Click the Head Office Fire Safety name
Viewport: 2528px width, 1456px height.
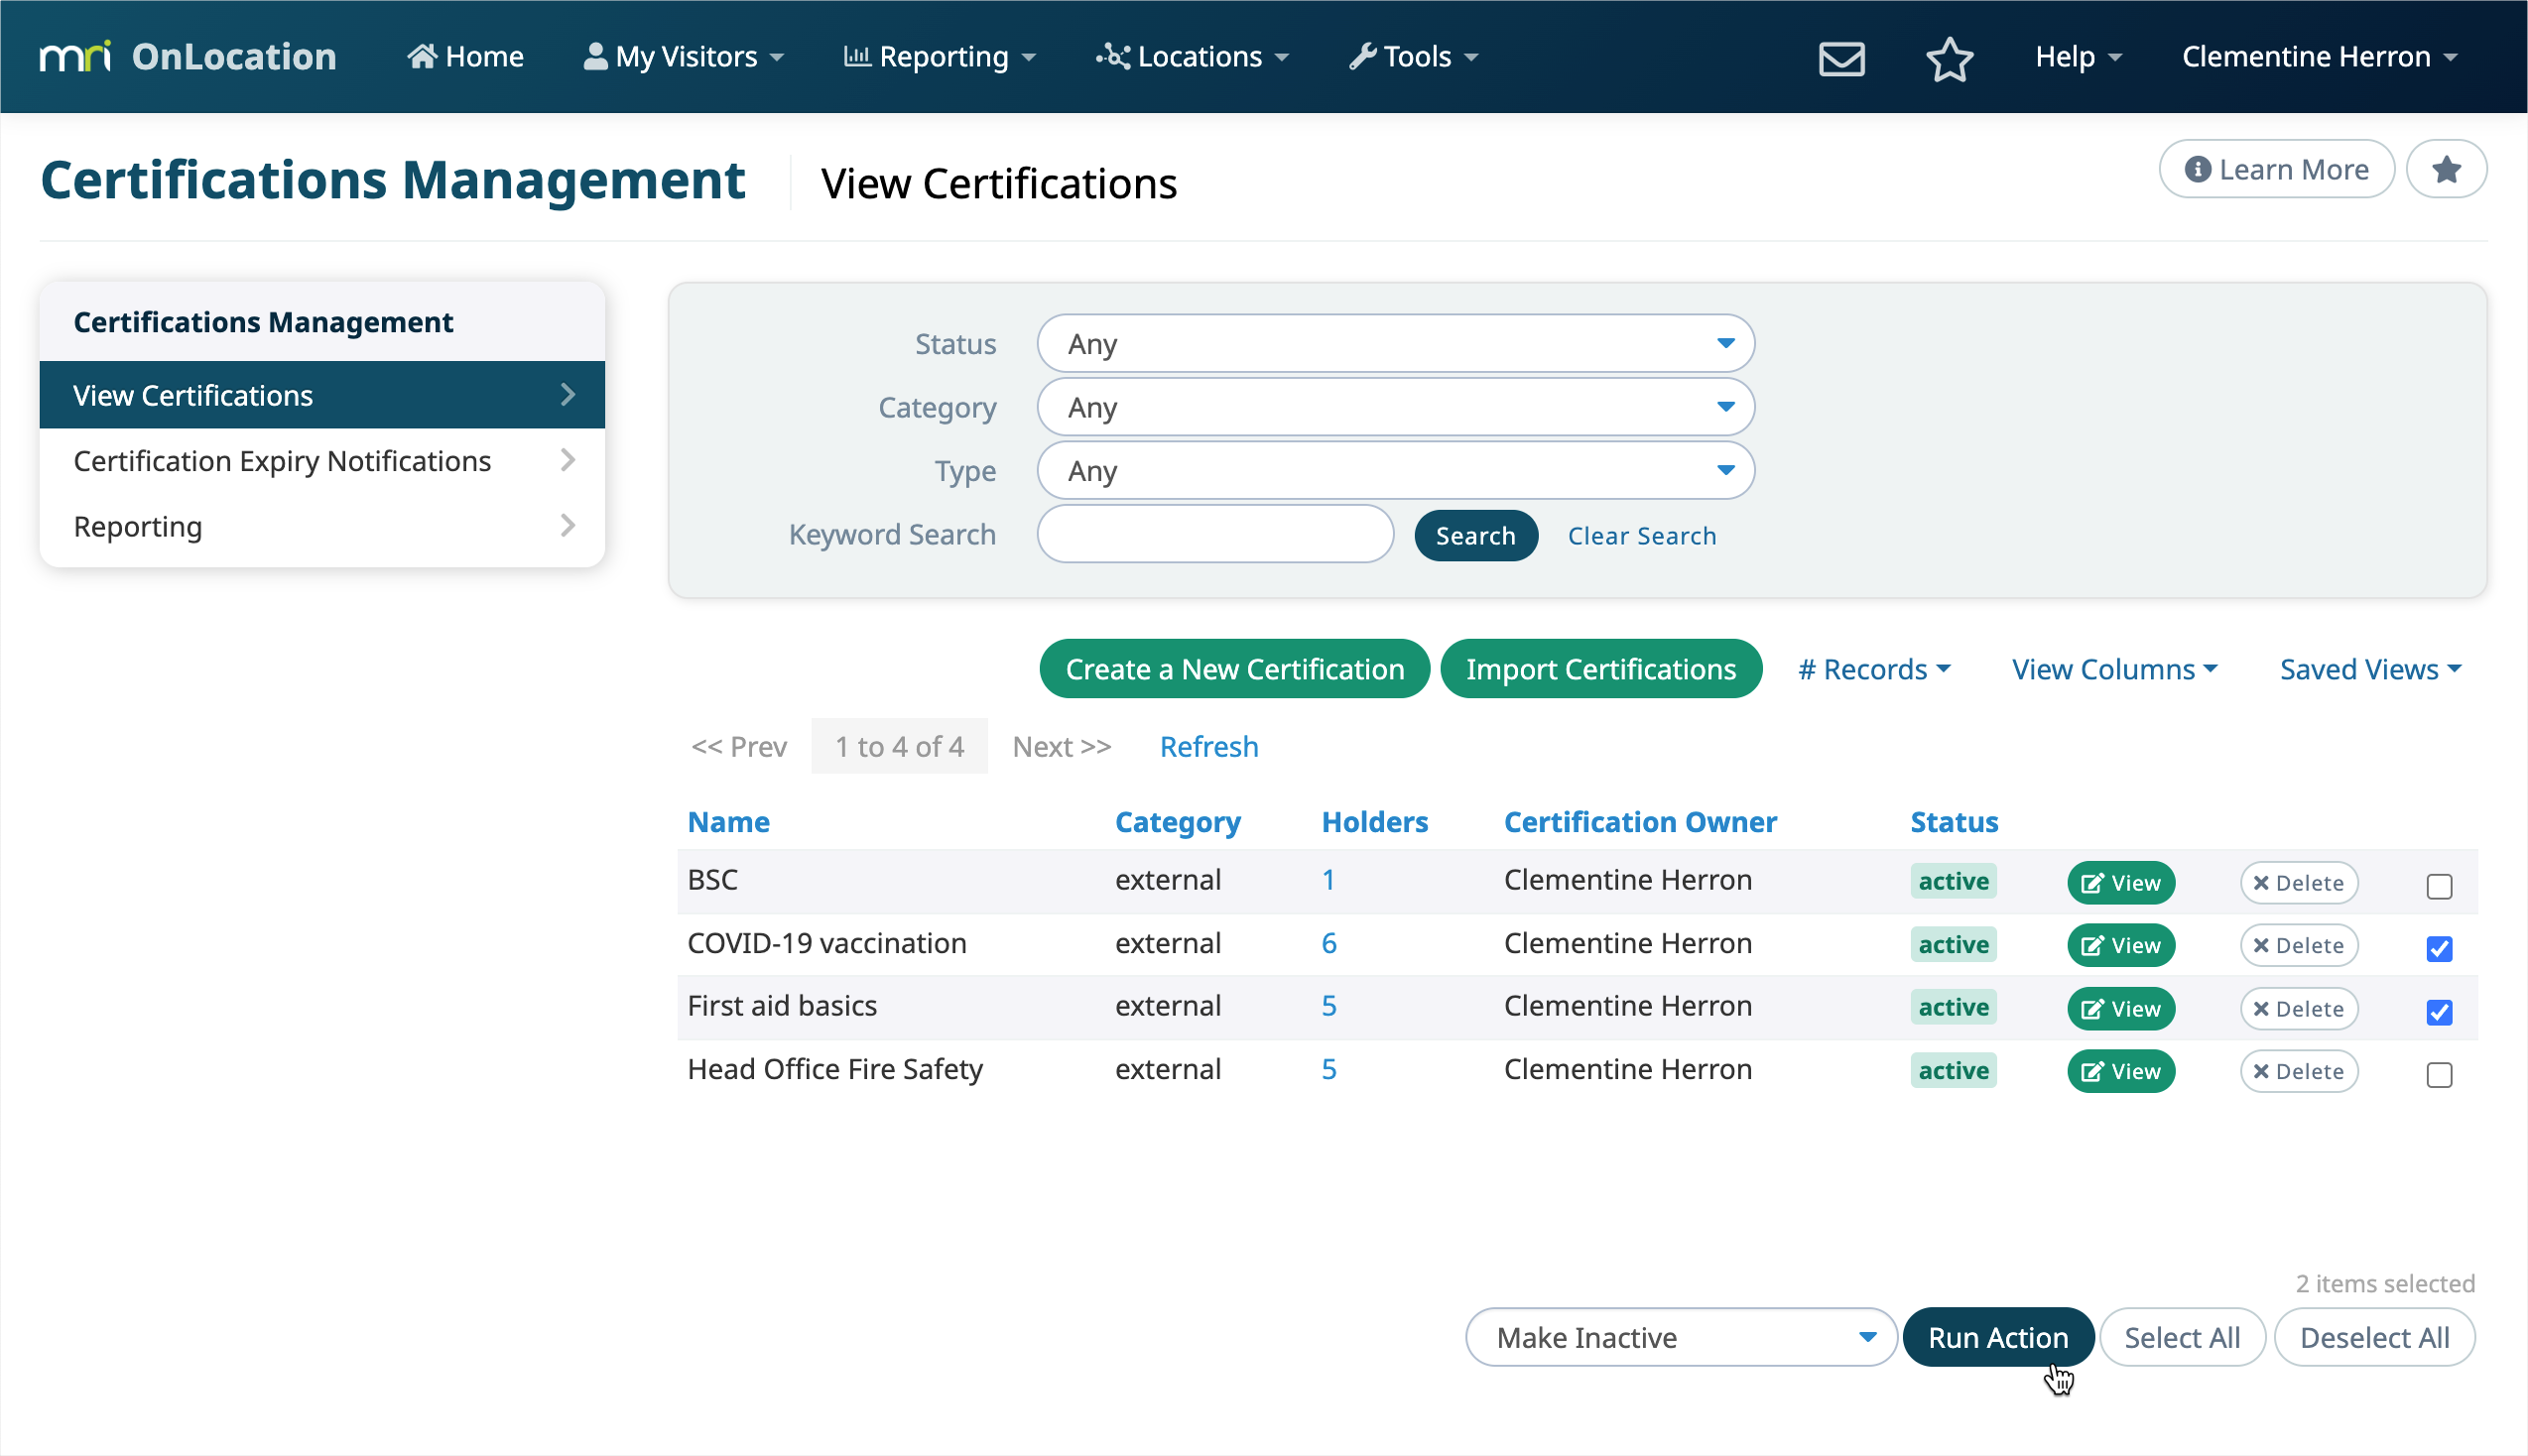pos(835,1070)
